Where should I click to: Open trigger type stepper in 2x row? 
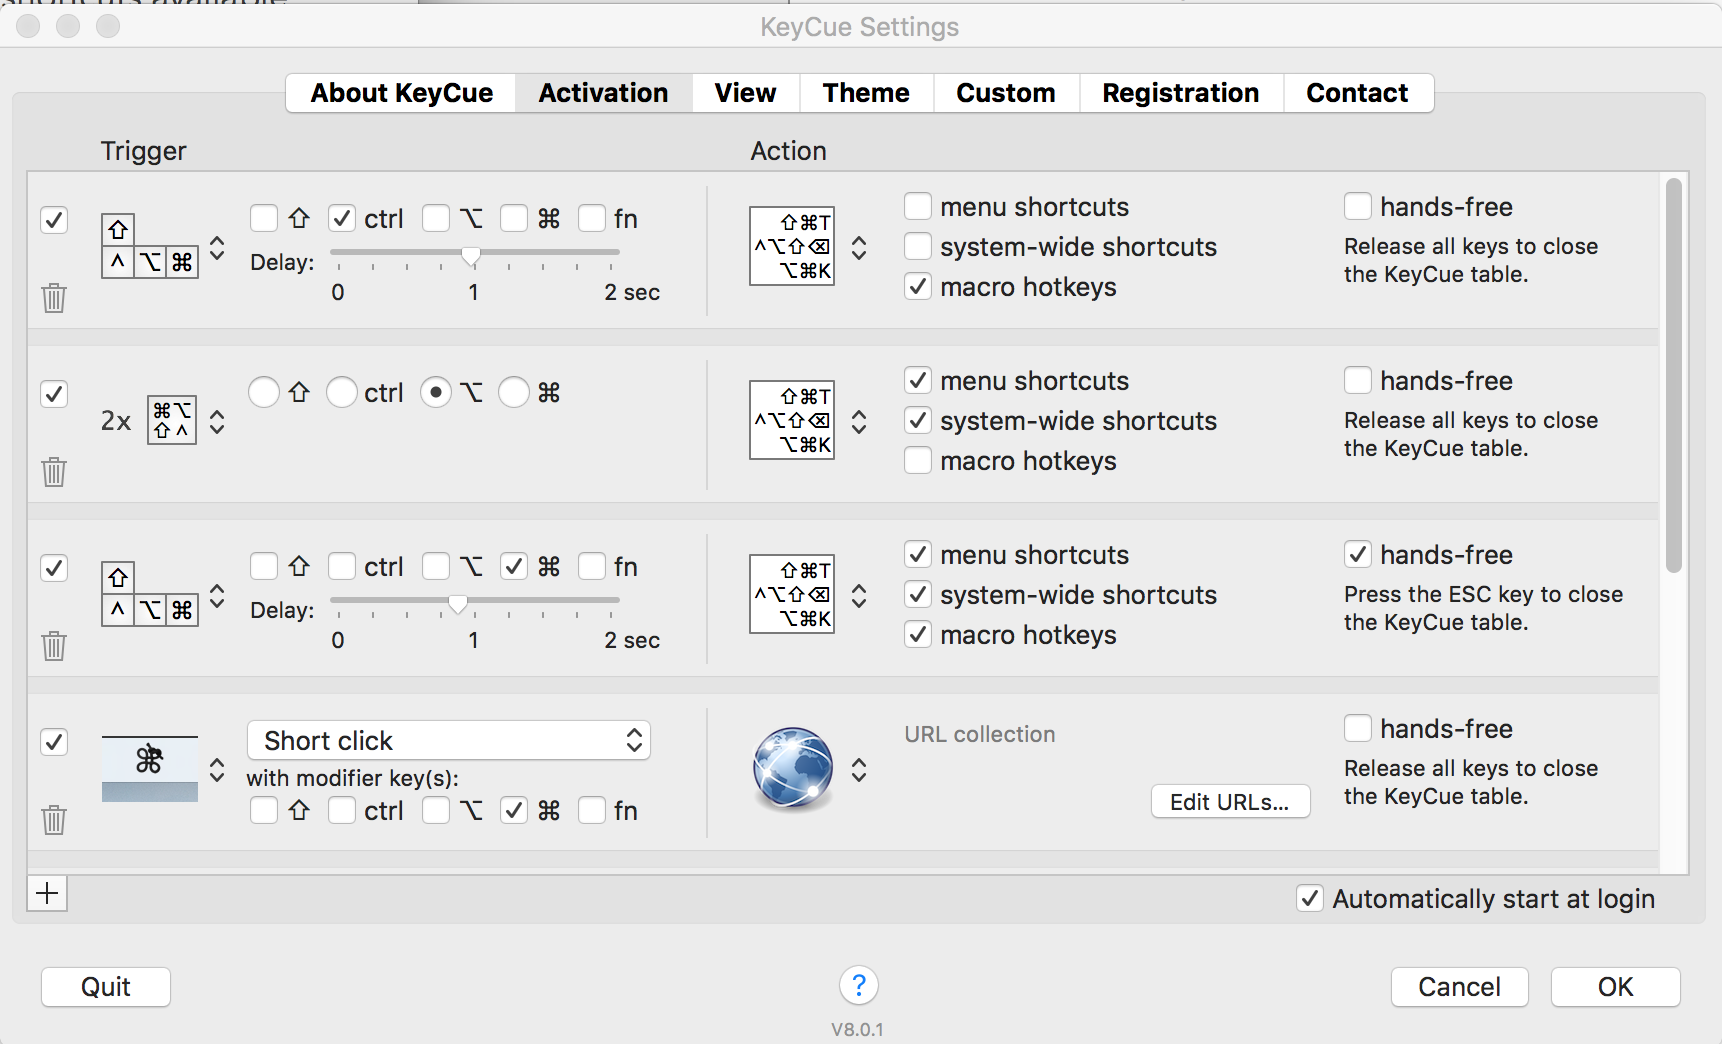(217, 421)
